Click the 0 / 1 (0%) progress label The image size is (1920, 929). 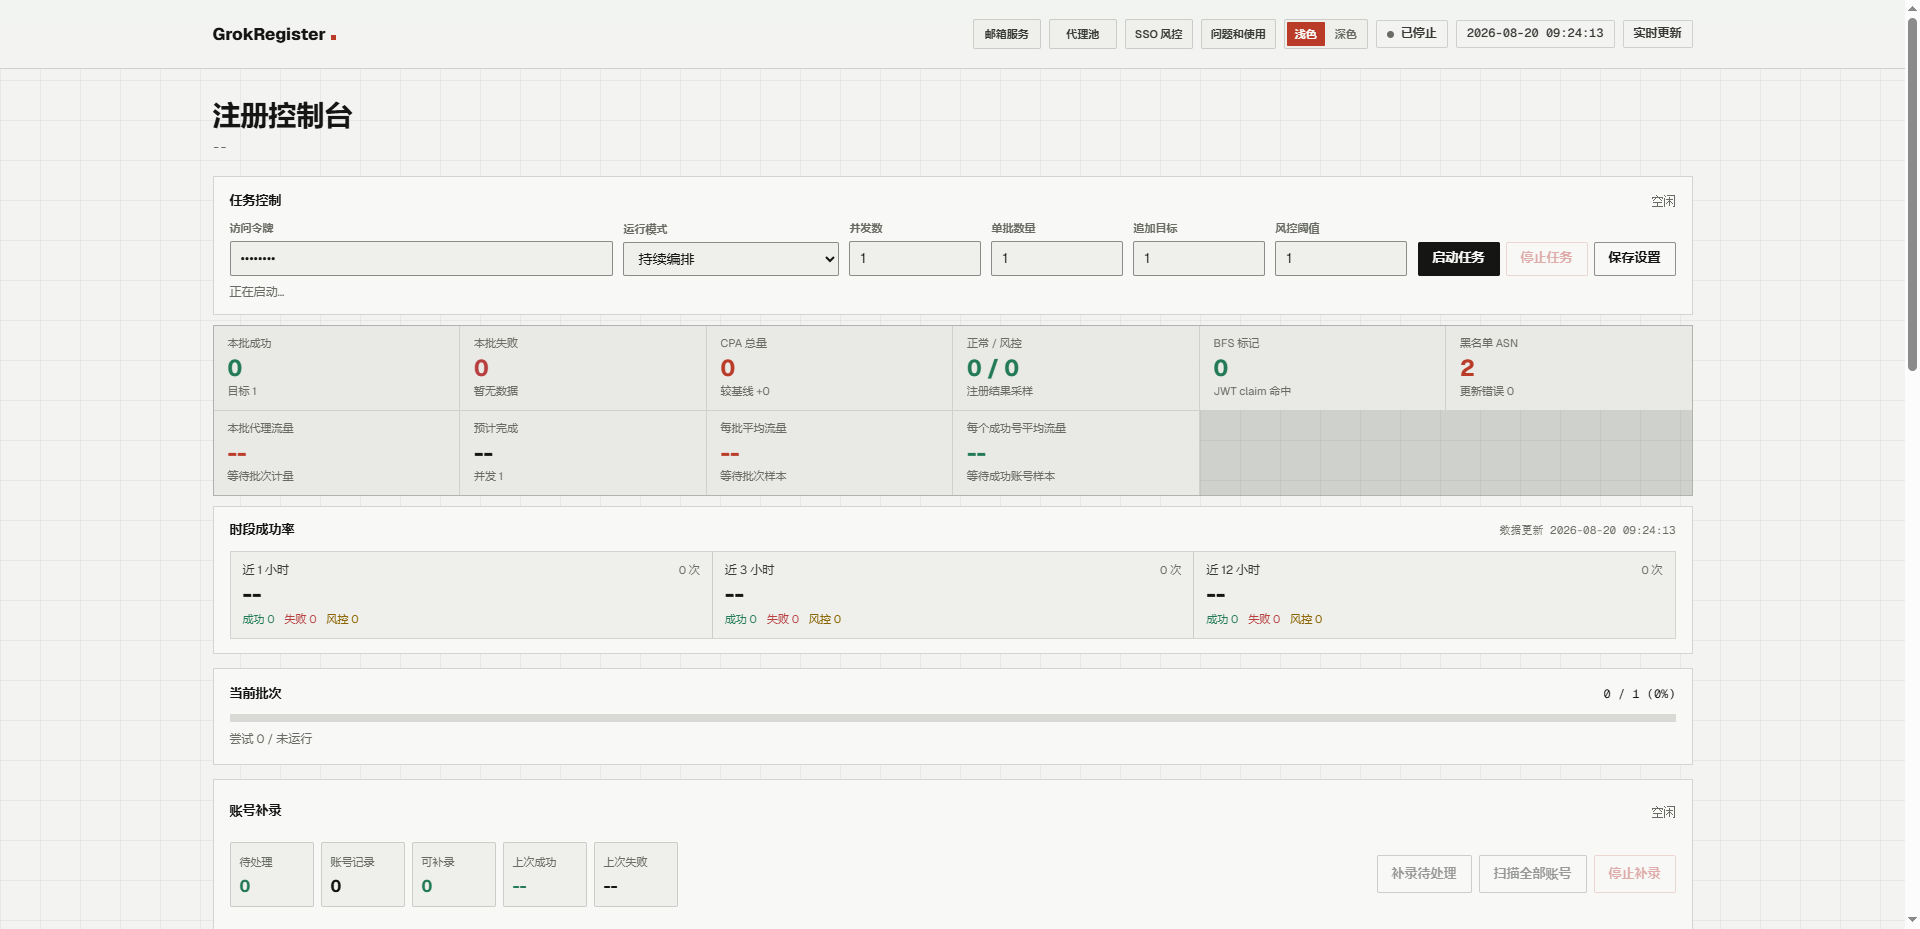click(x=1638, y=694)
